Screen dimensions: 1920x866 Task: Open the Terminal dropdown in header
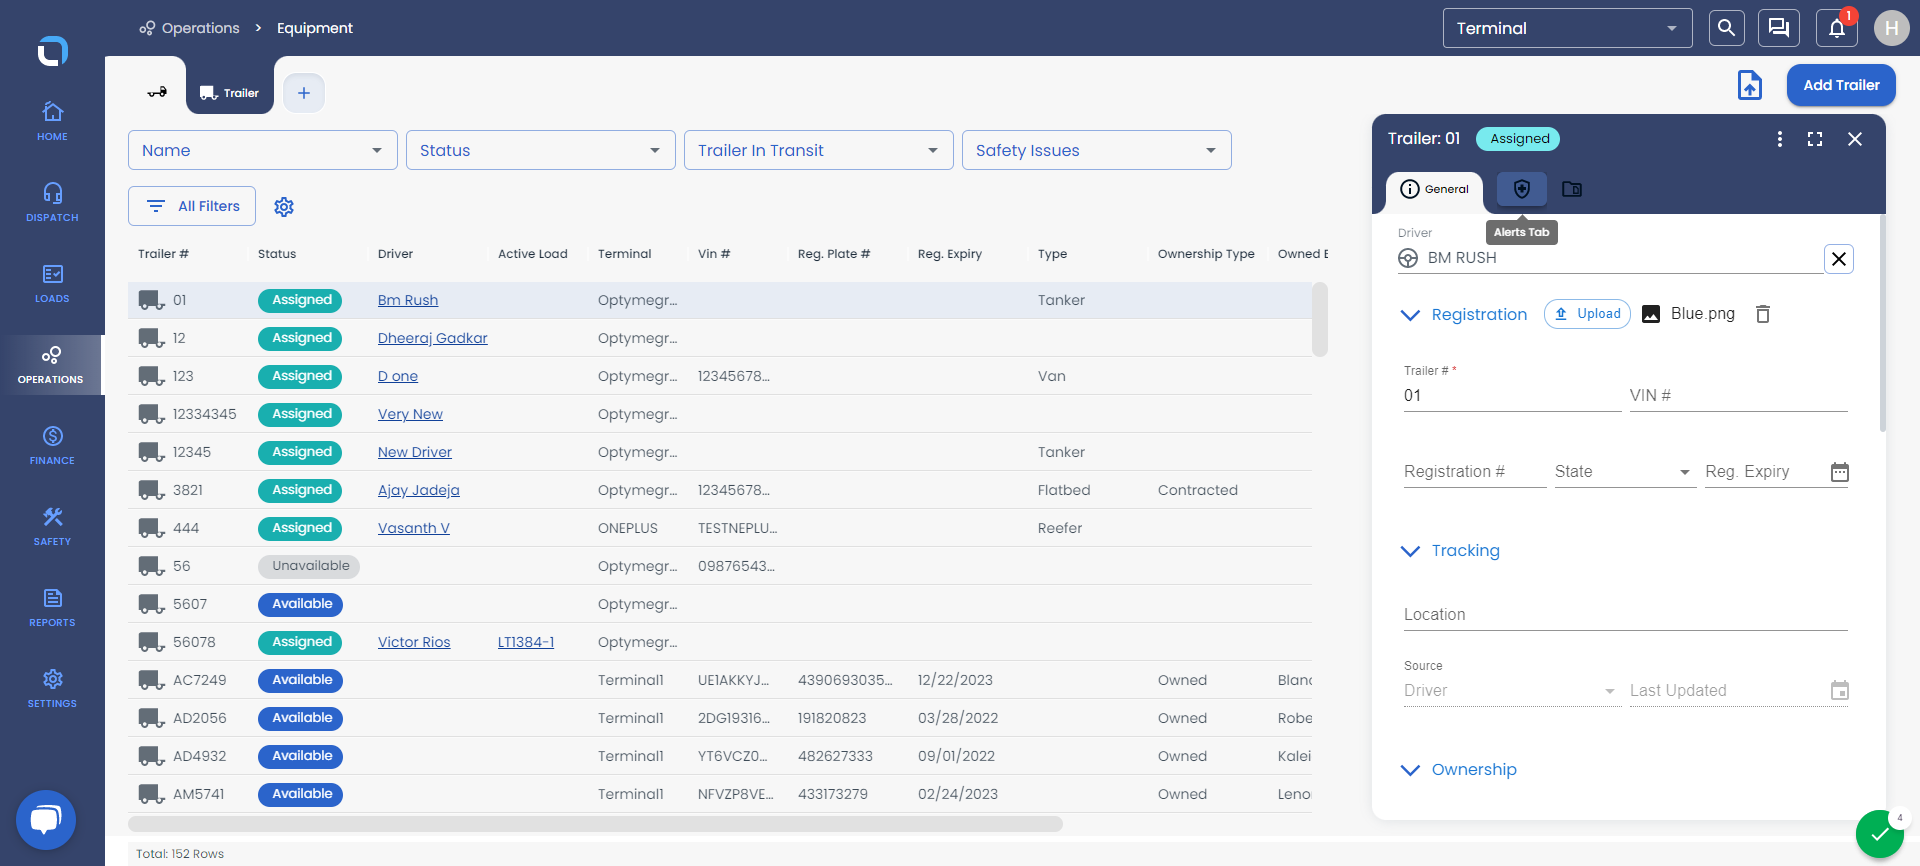tap(1567, 28)
